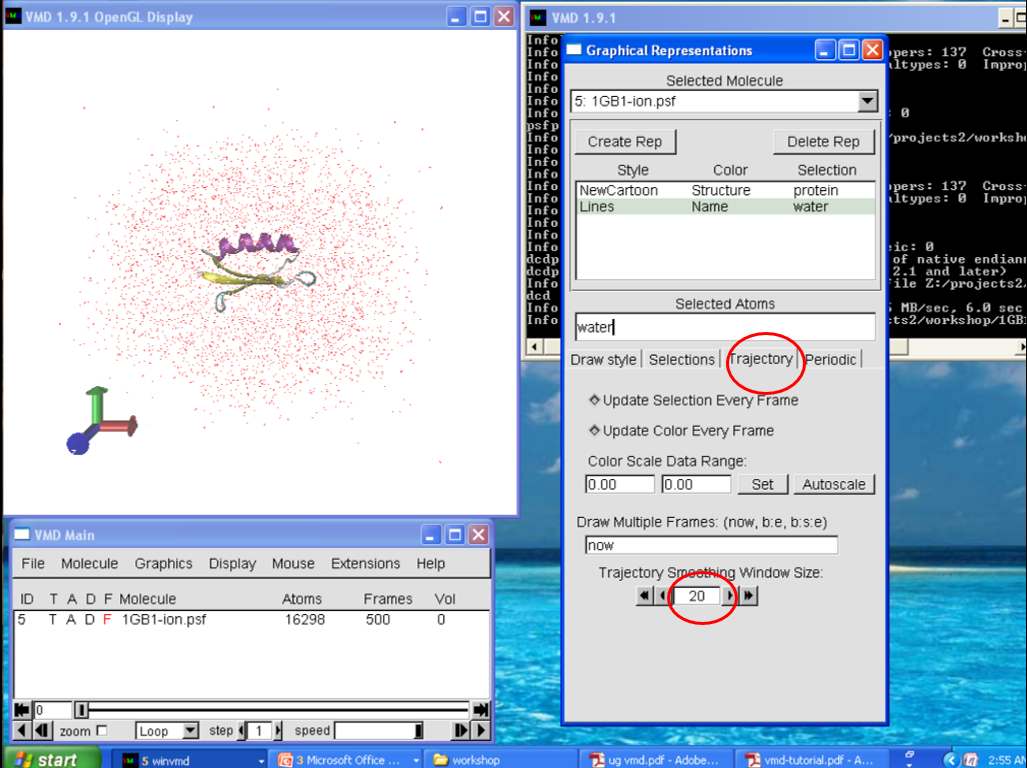Toggle Fixed flag F for molecule 5
The image size is (1027, 768).
pyautogui.click(x=107, y=619)
